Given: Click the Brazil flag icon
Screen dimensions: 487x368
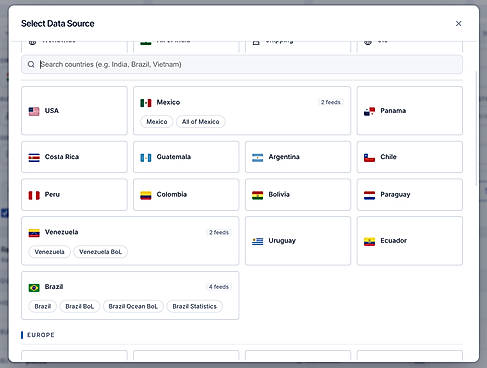Looking at the screenshot, I should pyautogui.click(x=34, y=287).
